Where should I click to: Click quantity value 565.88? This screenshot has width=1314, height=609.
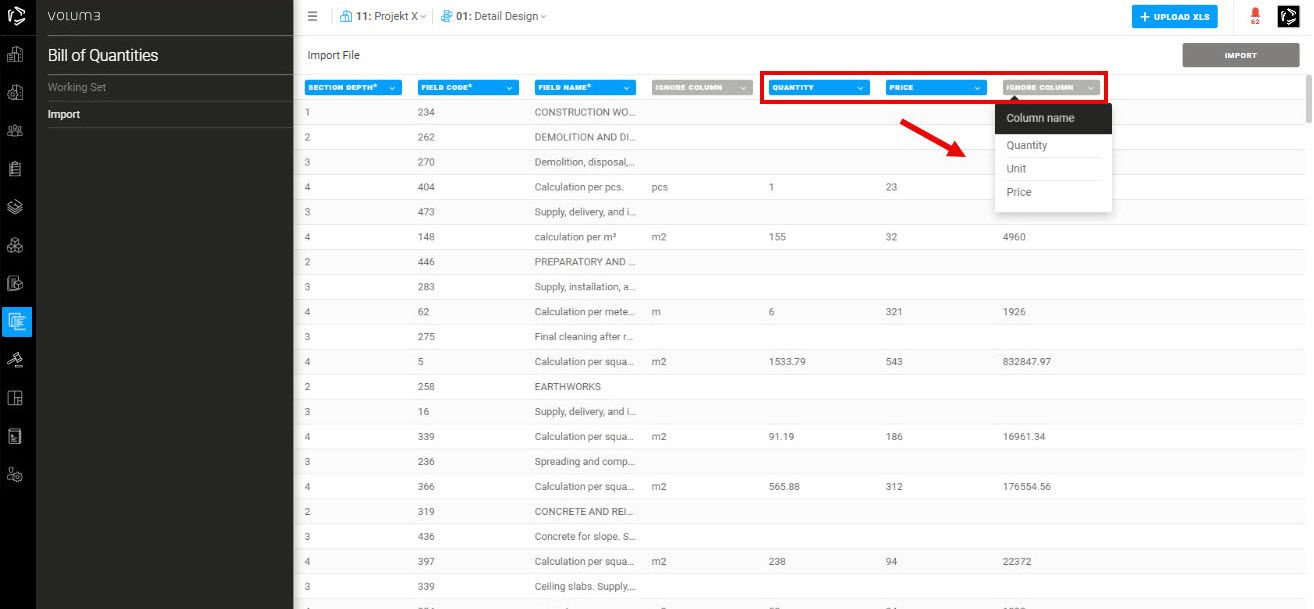tap(784, 487)
